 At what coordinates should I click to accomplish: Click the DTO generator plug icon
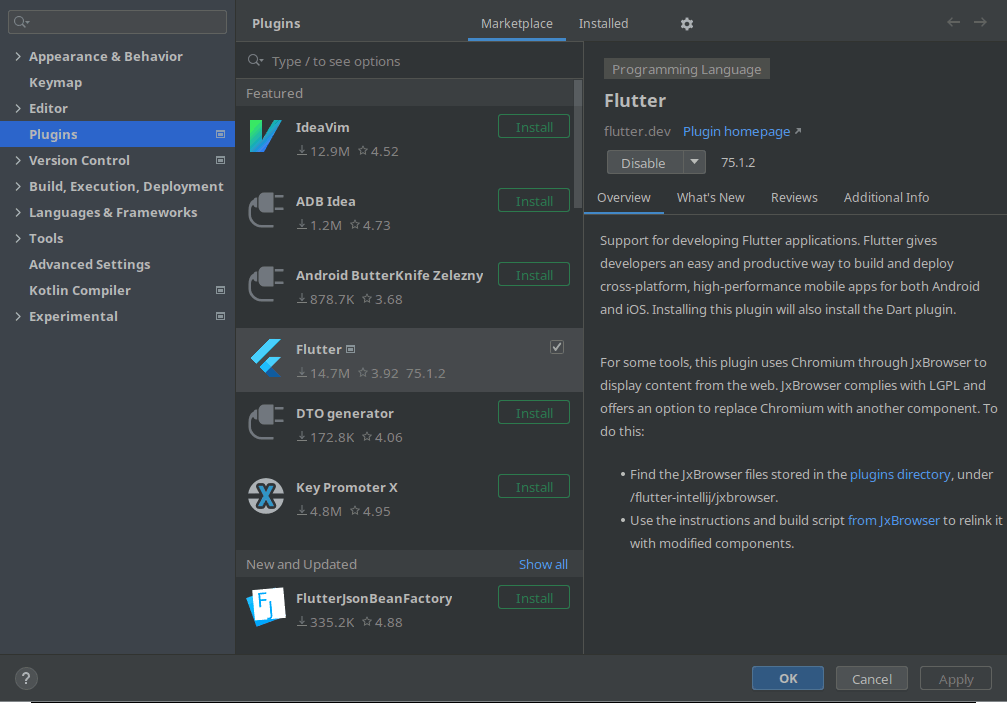point(266,422)
